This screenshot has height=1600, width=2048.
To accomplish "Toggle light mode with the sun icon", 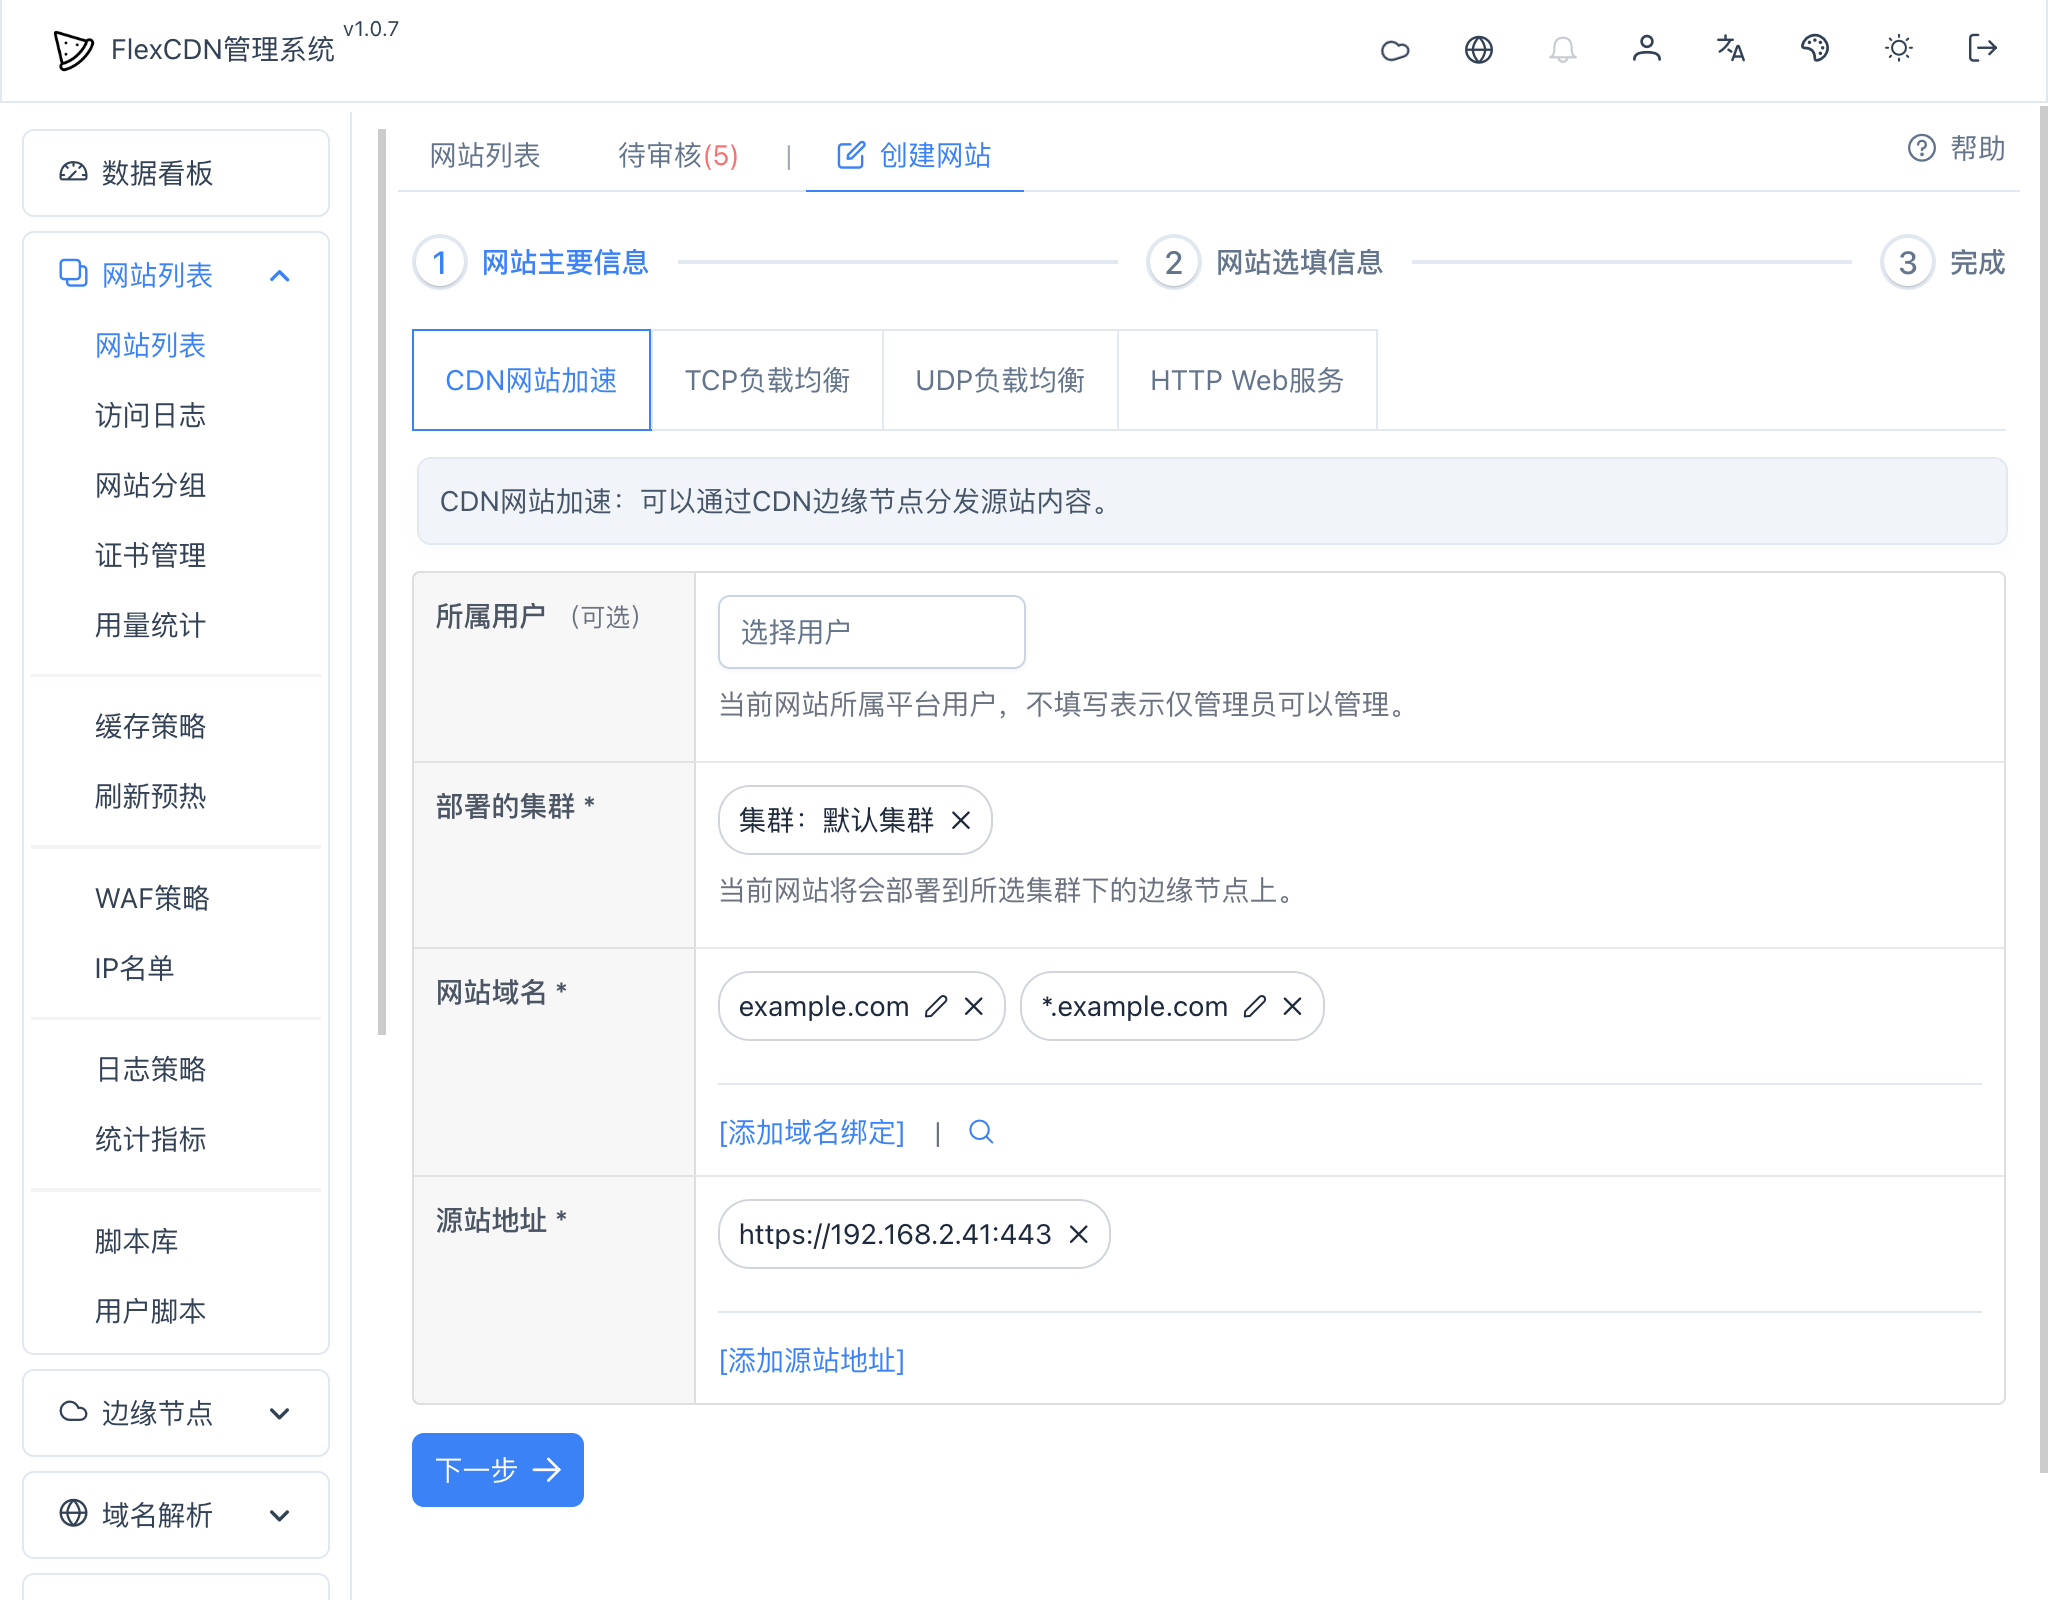I will pyautogui.click(x=1899, y=48).
